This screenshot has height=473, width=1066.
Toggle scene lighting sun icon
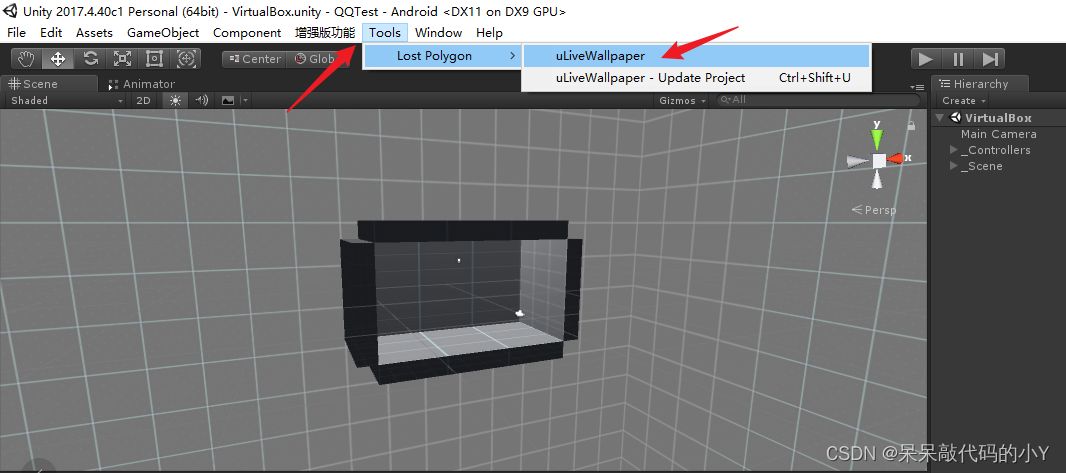[176, 101]
